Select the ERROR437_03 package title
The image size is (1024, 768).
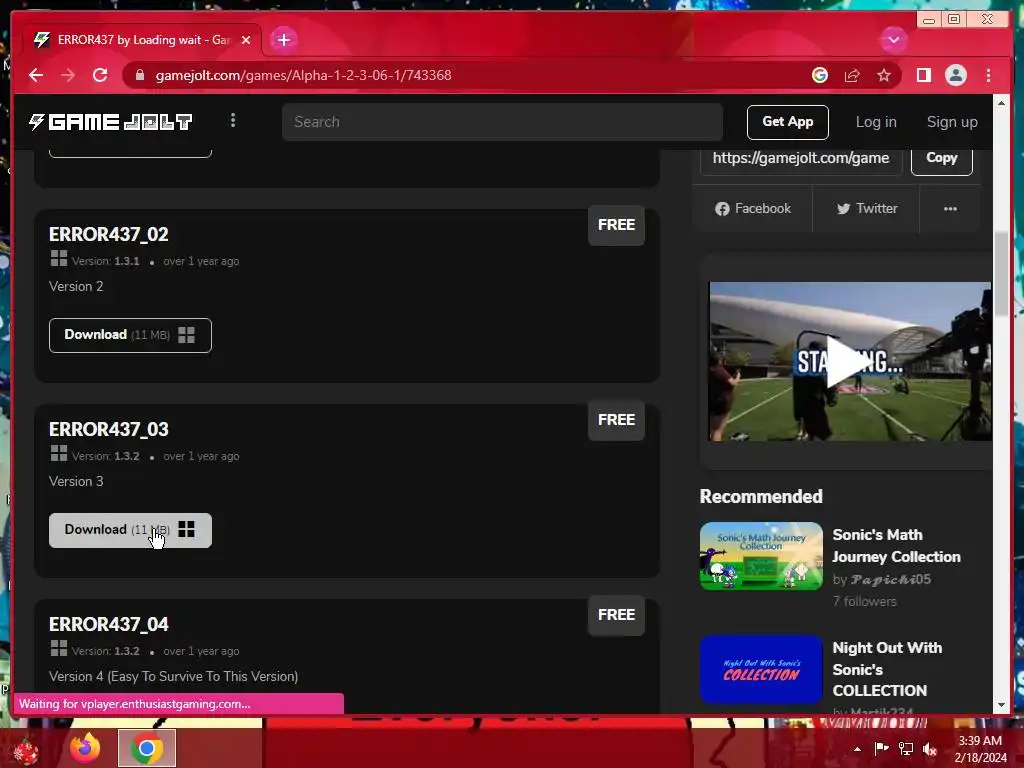coord(108,429)
